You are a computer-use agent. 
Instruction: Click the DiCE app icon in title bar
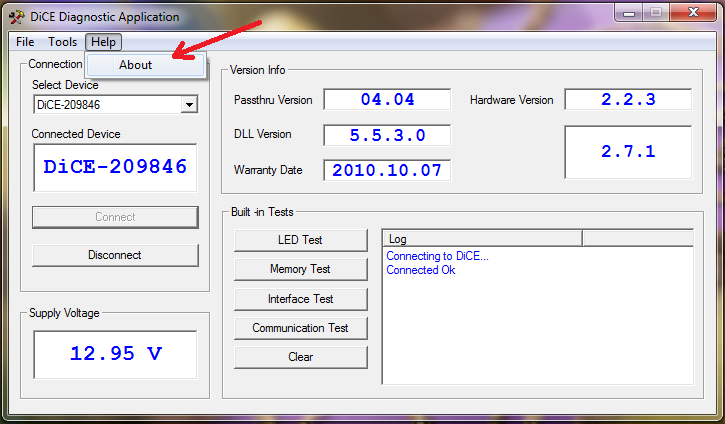point(16,17)
